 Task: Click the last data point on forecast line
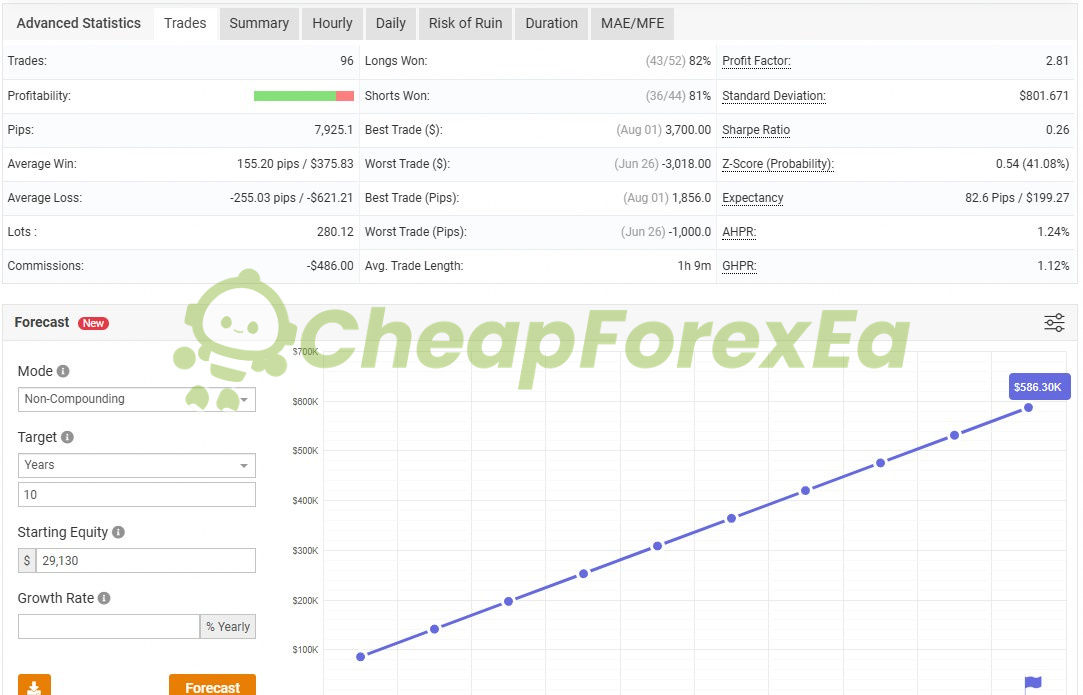[x=1028, y=408]
